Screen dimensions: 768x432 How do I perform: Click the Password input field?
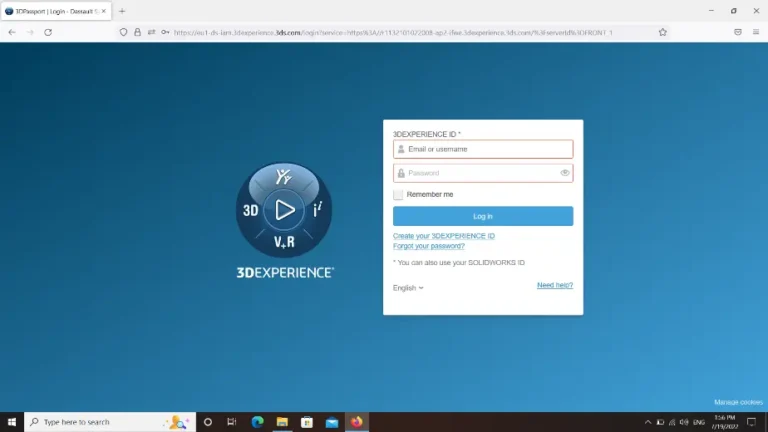(x=483, y=173)
